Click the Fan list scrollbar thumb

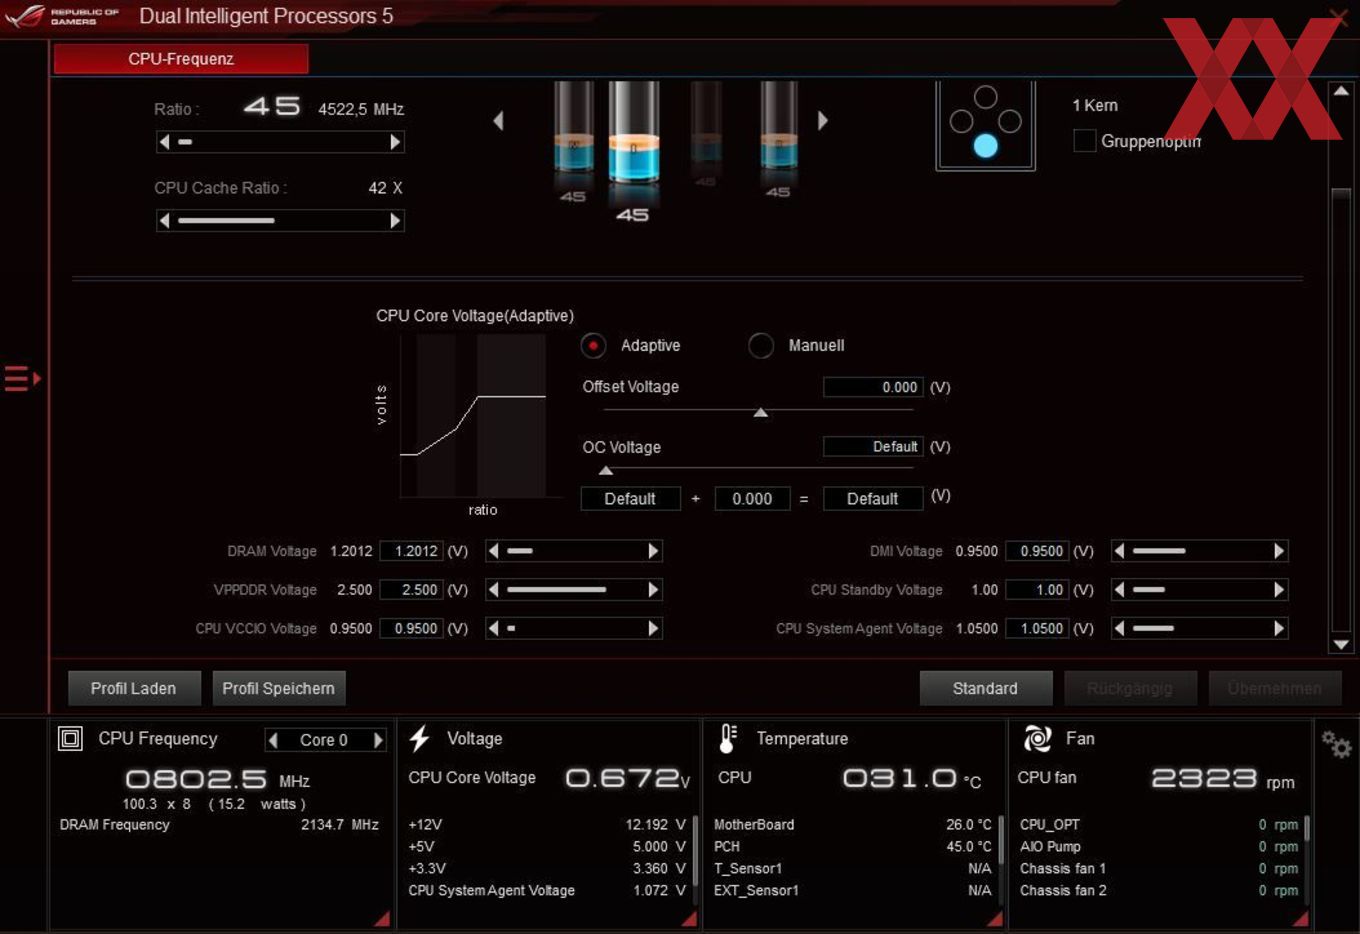point(1307,828)
